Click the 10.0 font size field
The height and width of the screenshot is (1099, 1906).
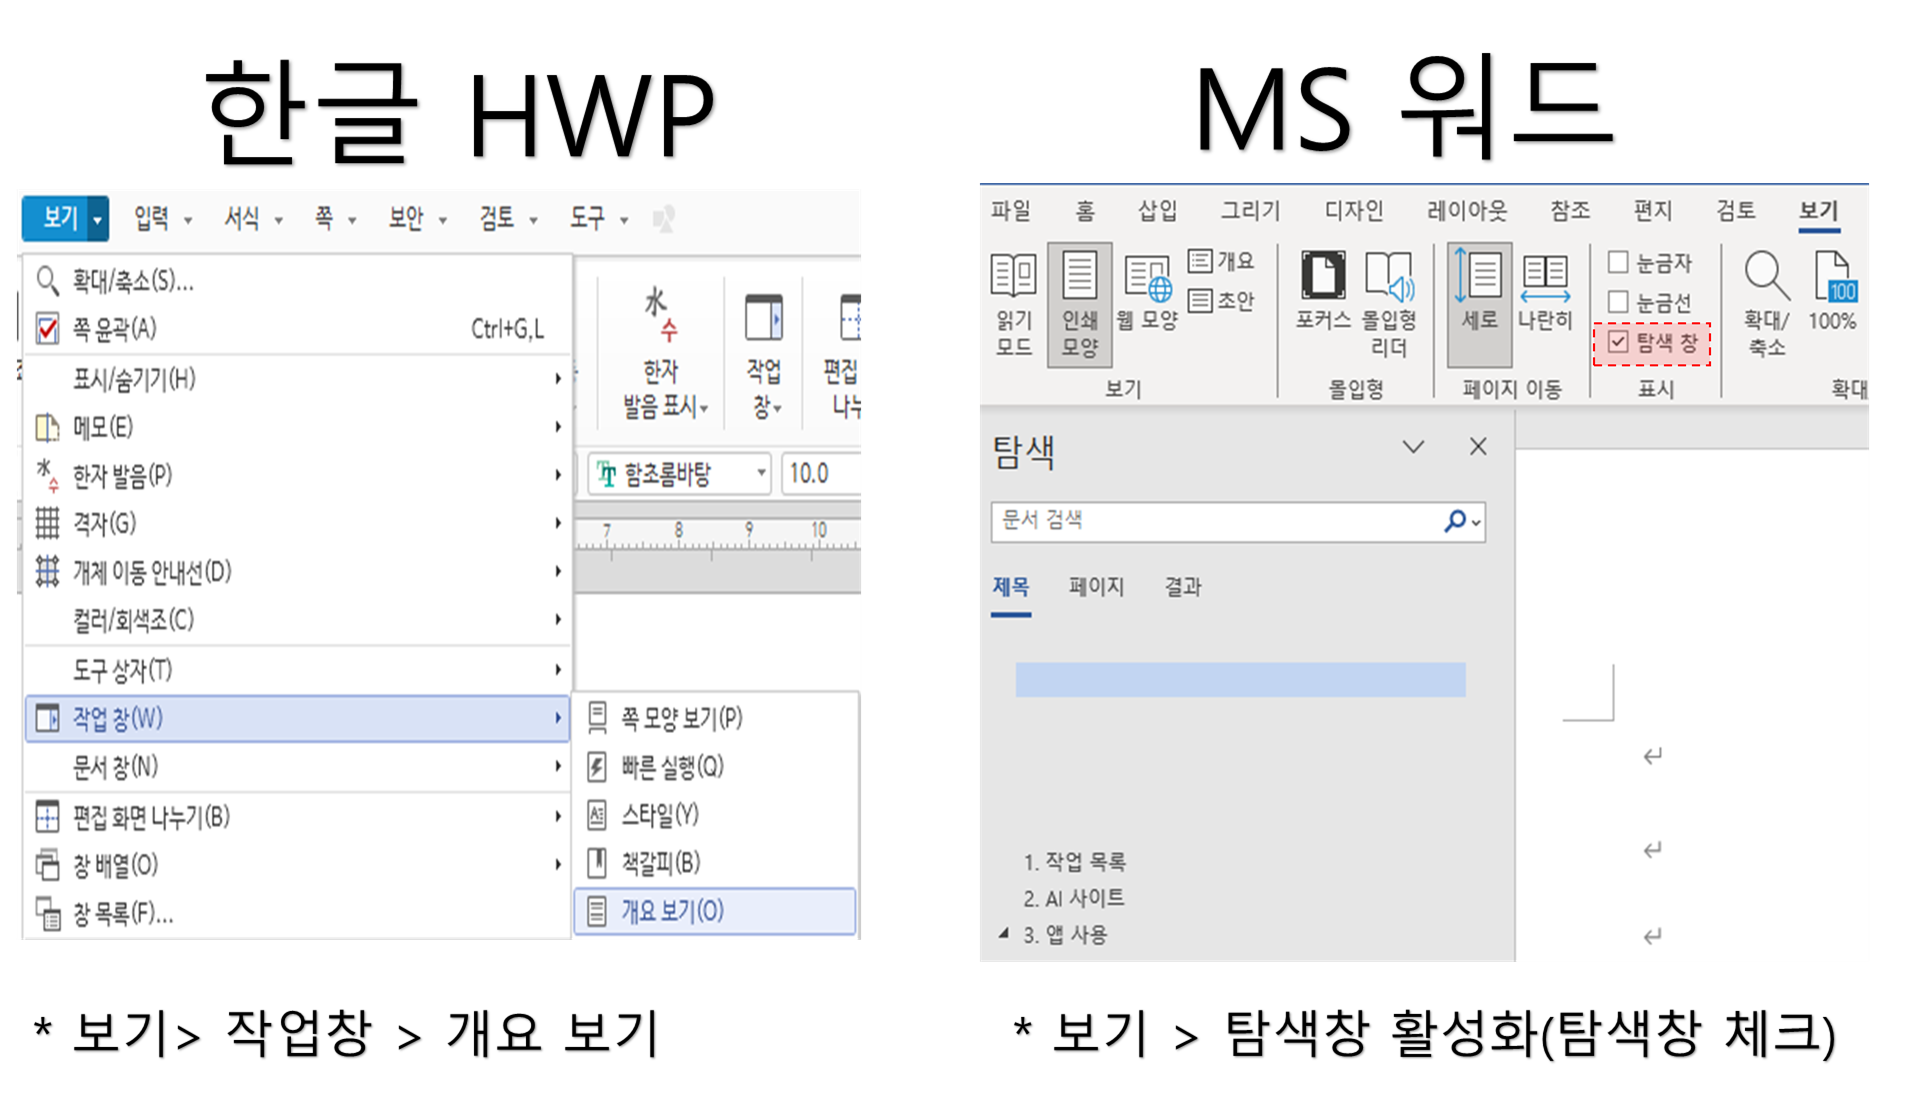[820, 473]
